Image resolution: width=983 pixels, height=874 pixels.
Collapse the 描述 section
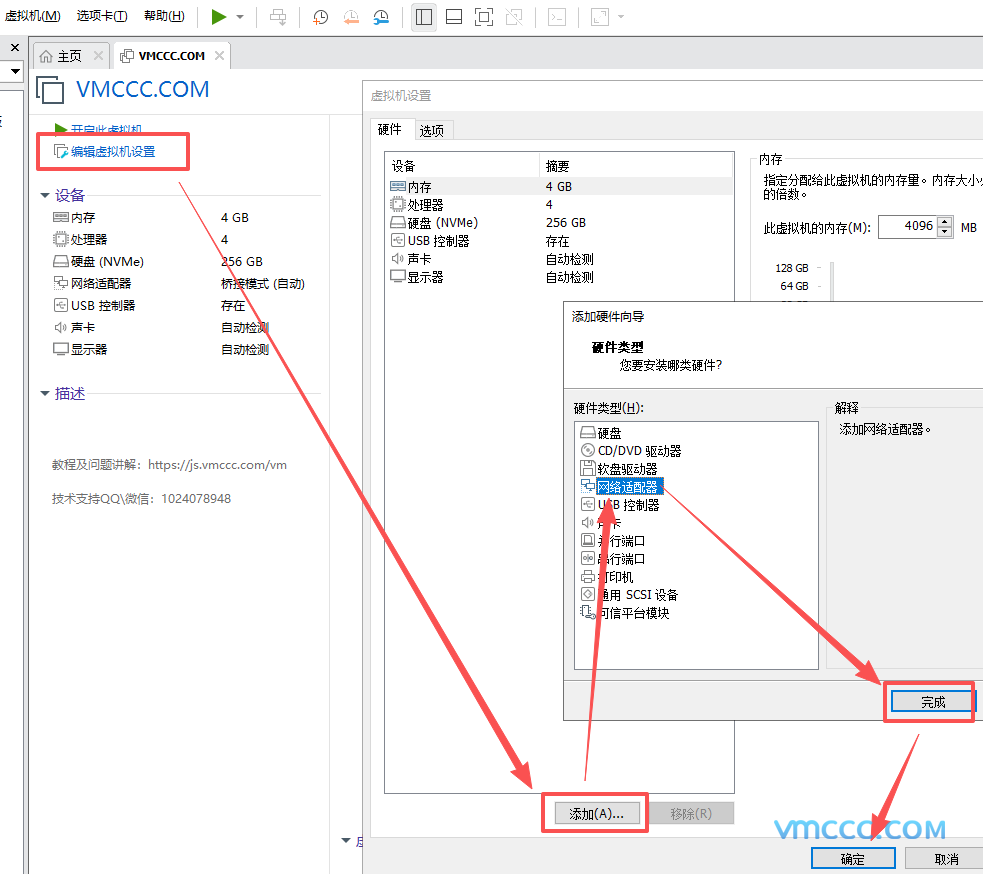(45, 394)
